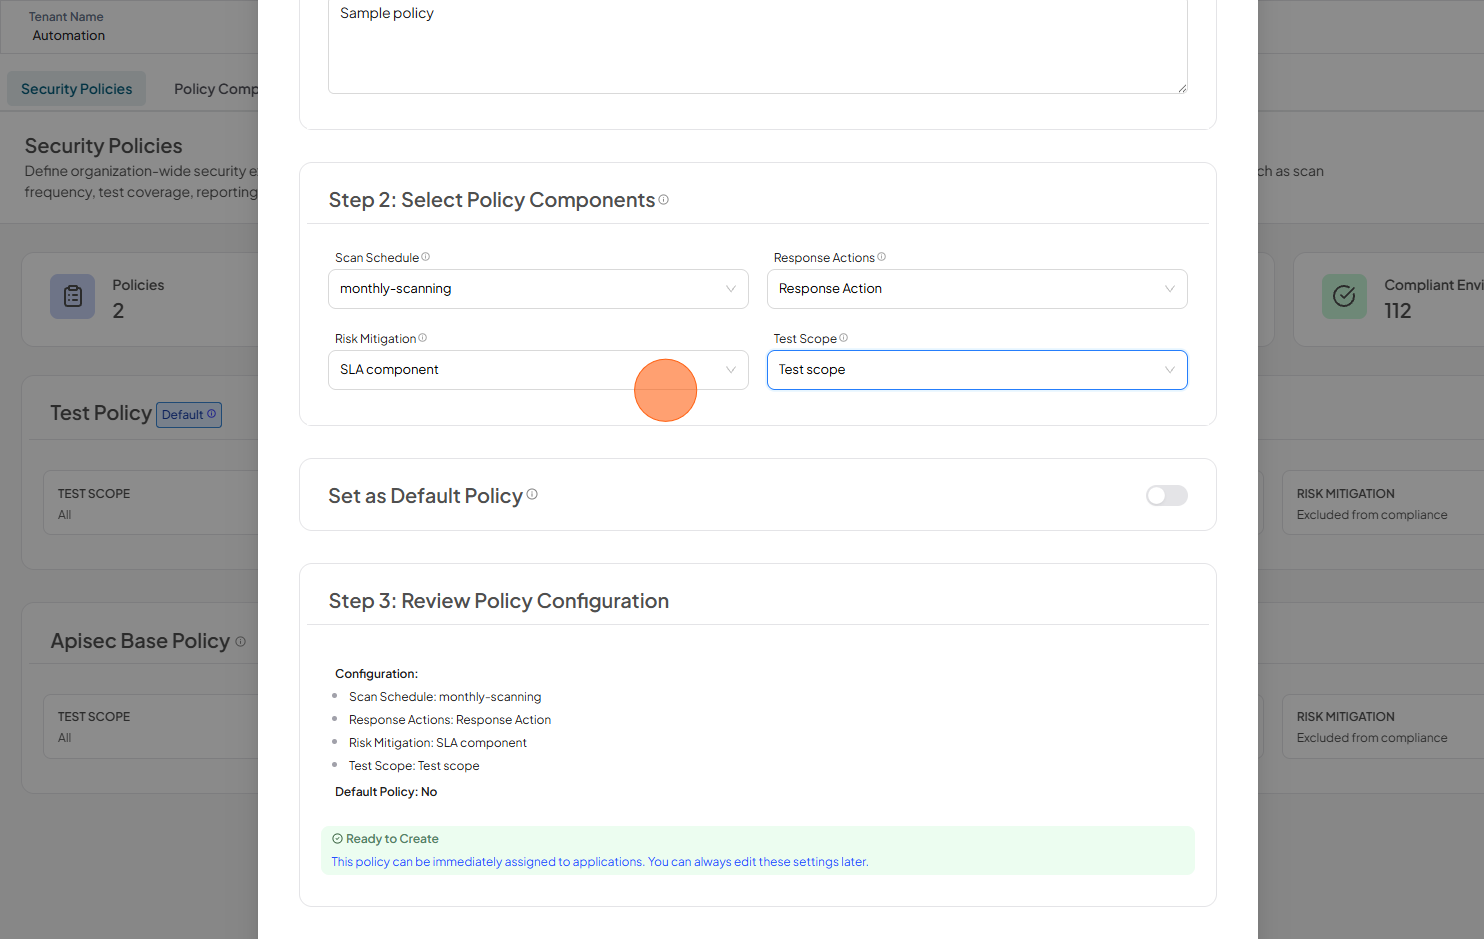This screenshot has height=939, width=1484.
Task: Switch to the Policy Comp... tab
Action: point(215,89)
